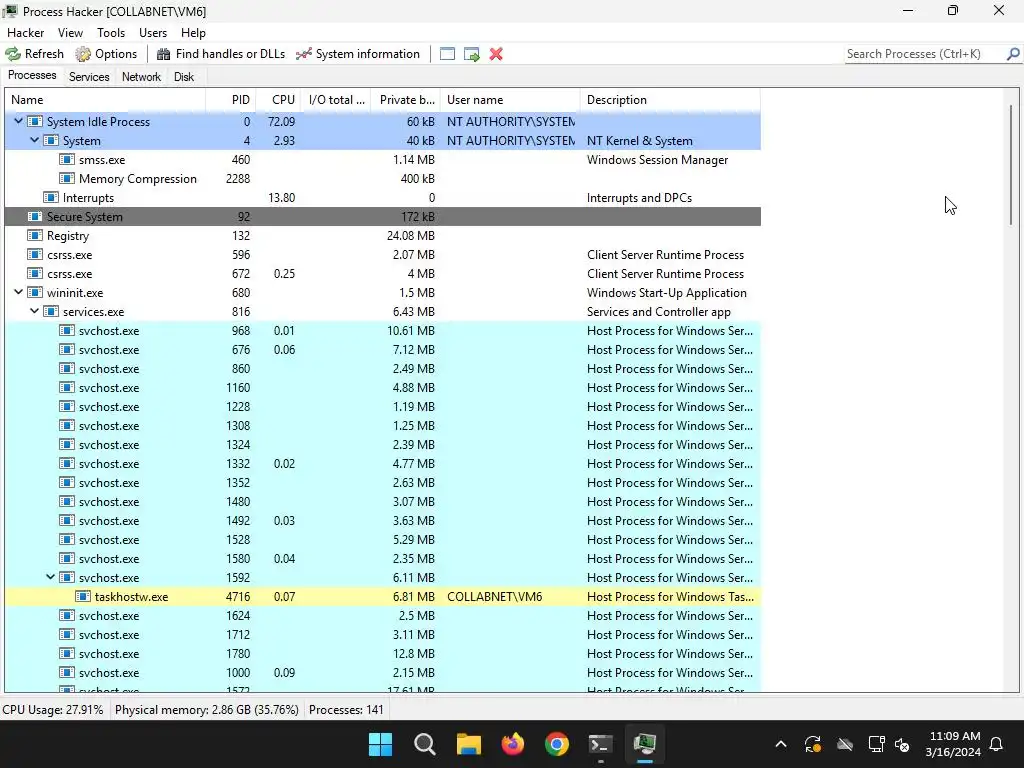Click the Refresh toolbar icon
The image size is (1024, 768).
click(x=13, y=54)
